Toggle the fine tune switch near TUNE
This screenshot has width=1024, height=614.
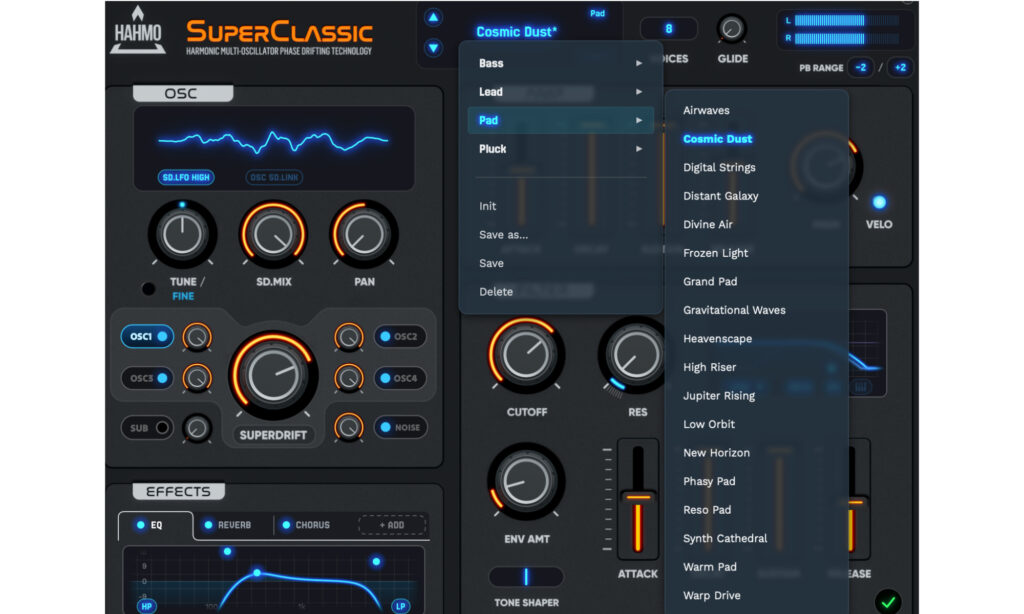pos(148,289)
